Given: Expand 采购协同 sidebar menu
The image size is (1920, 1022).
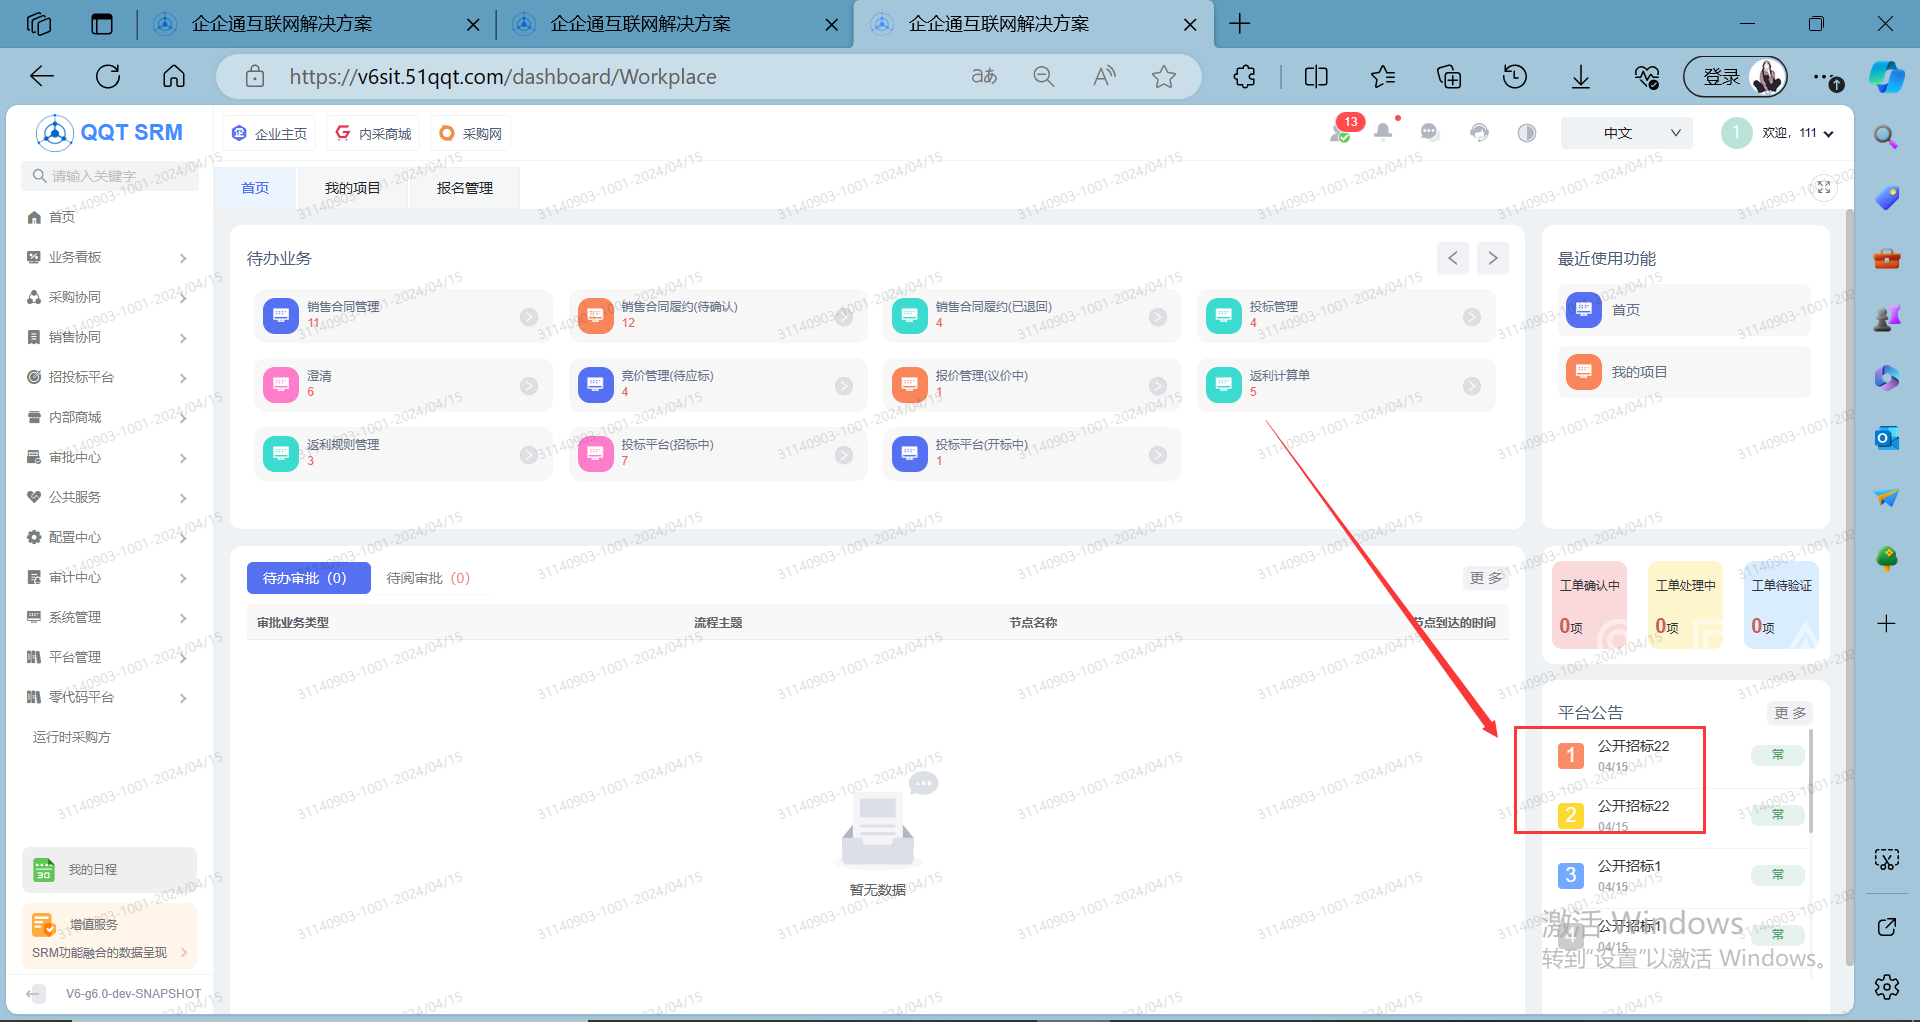Looking at the screenshot, I should tap(107, 297).
